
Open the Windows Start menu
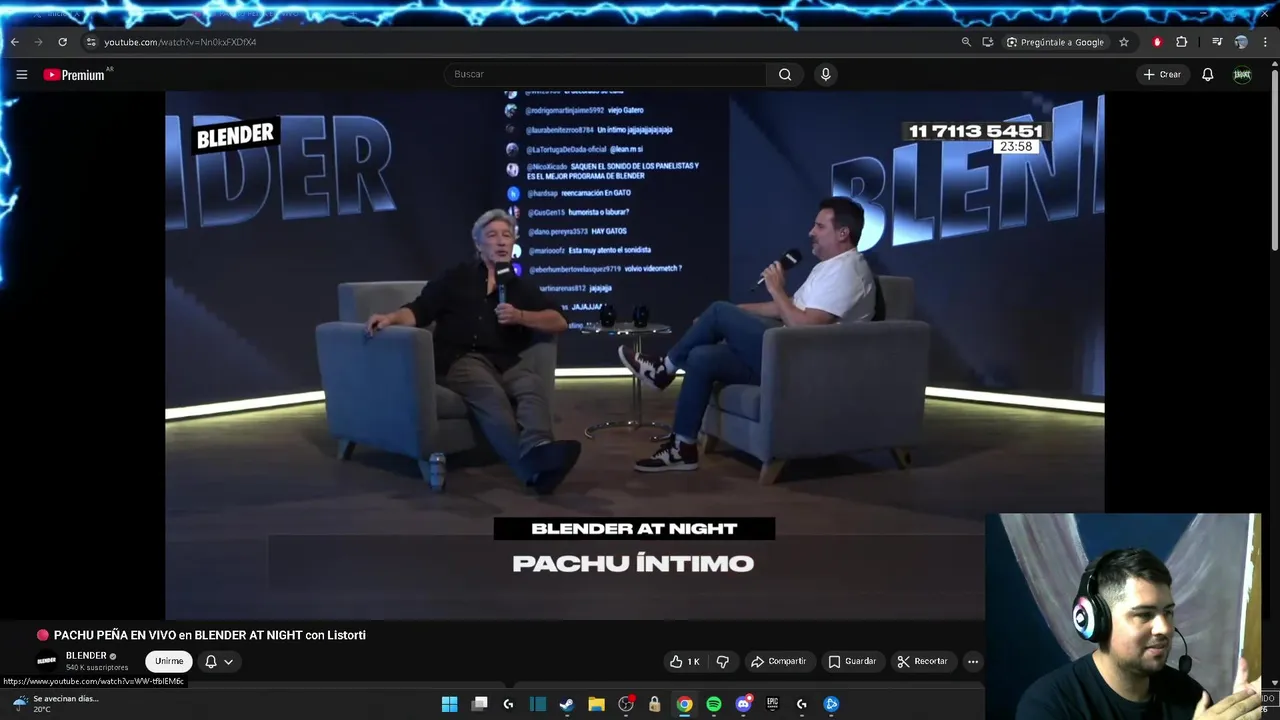coord(450,704)
